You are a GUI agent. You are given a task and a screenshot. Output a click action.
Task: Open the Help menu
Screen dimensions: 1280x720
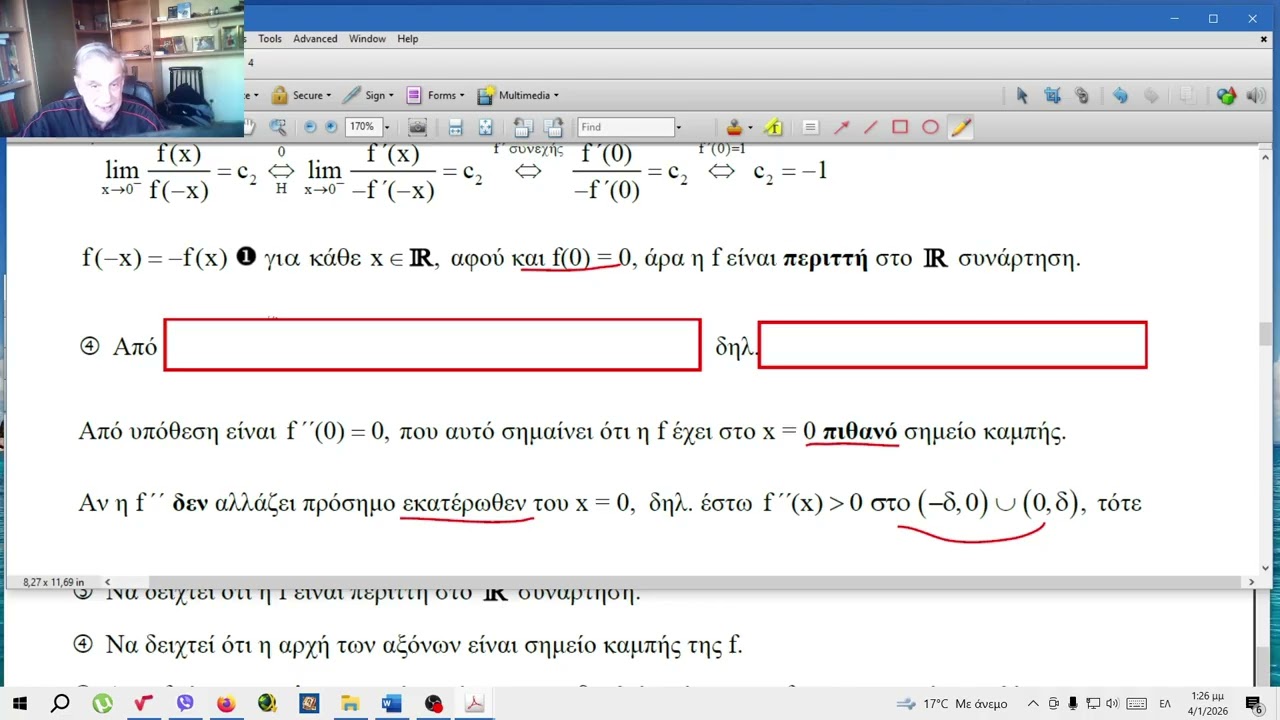(x=407, y=39)
